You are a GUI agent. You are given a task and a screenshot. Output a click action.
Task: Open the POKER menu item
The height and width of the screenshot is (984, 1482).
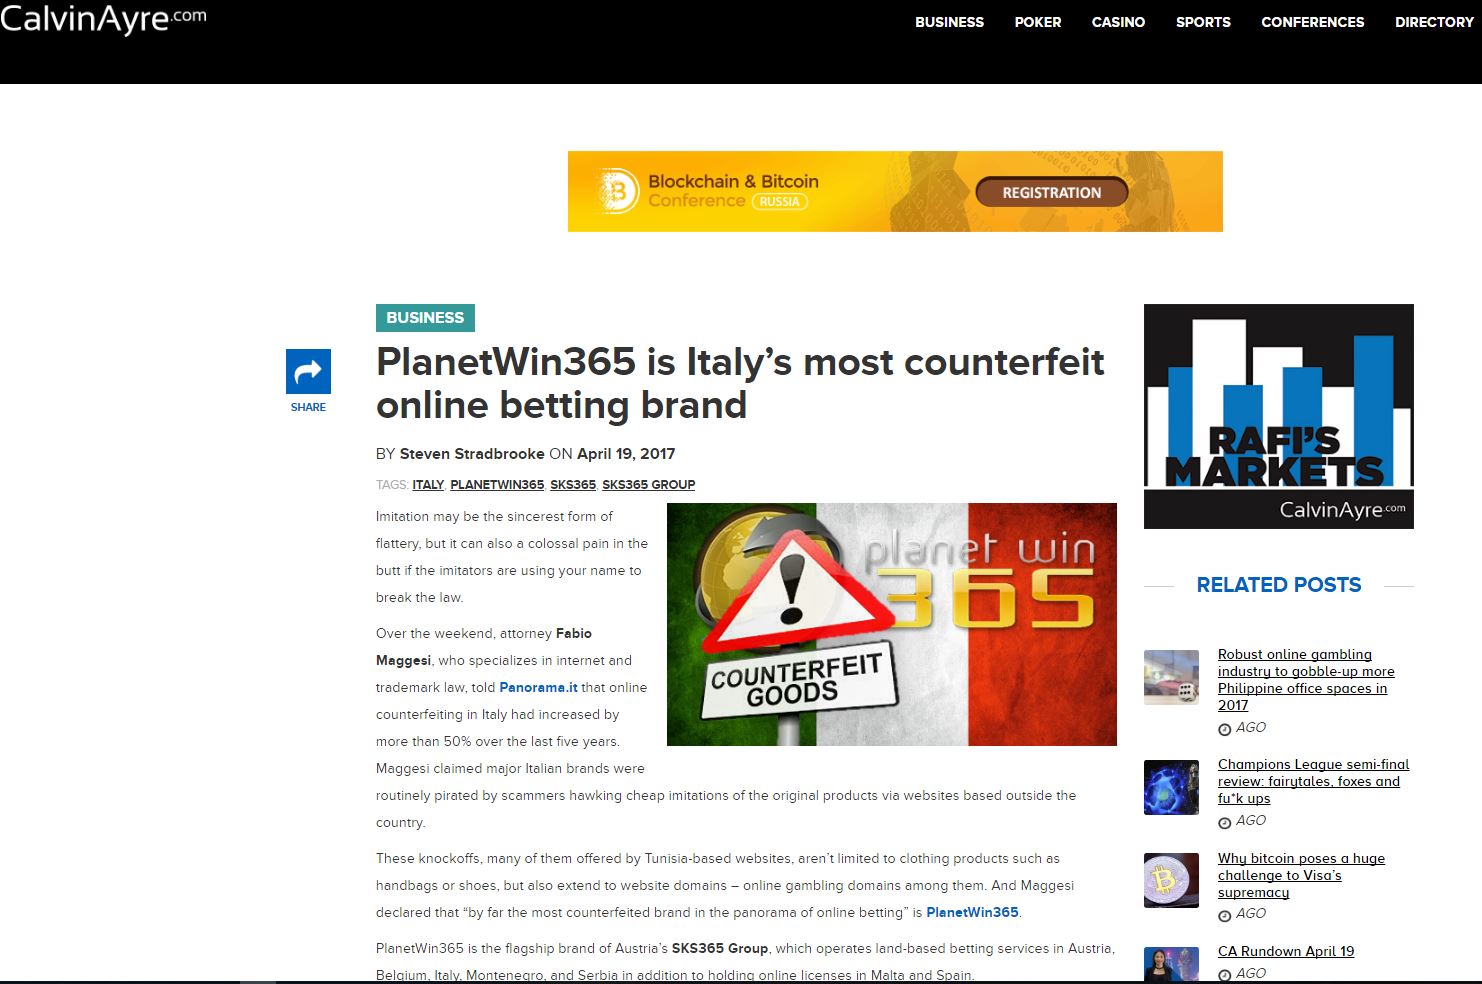1037,22
